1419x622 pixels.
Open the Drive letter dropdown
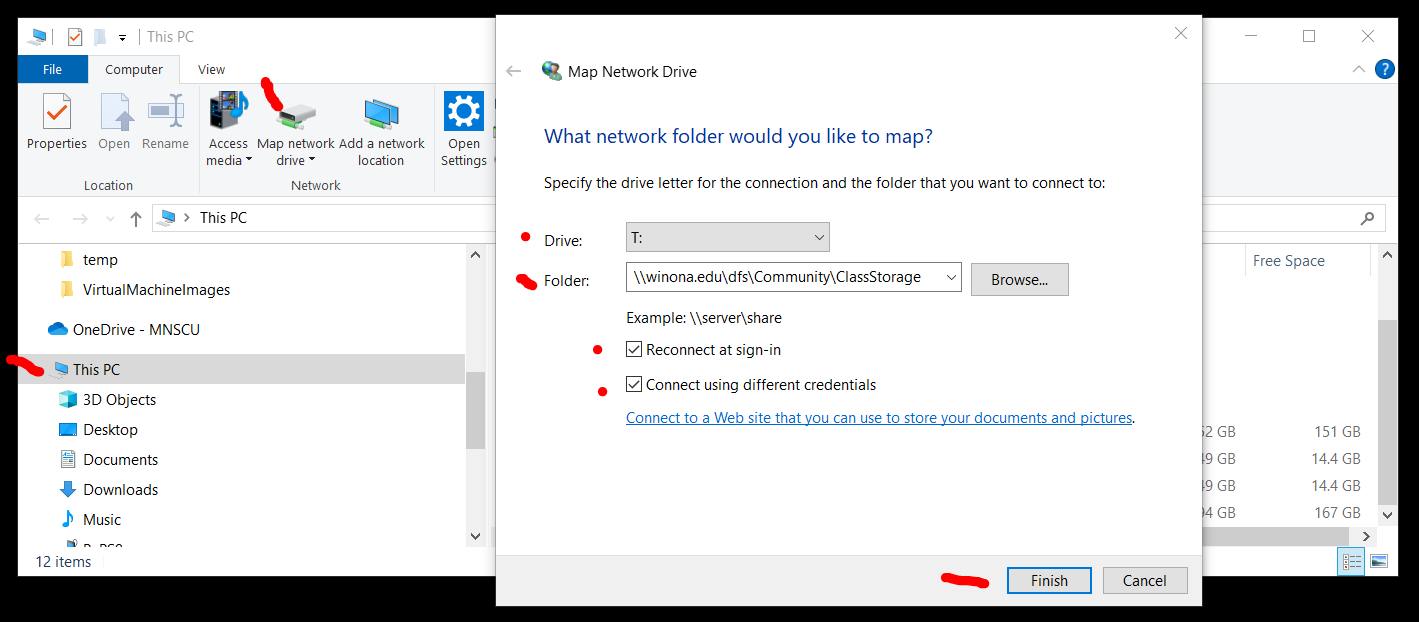[728, 238]
